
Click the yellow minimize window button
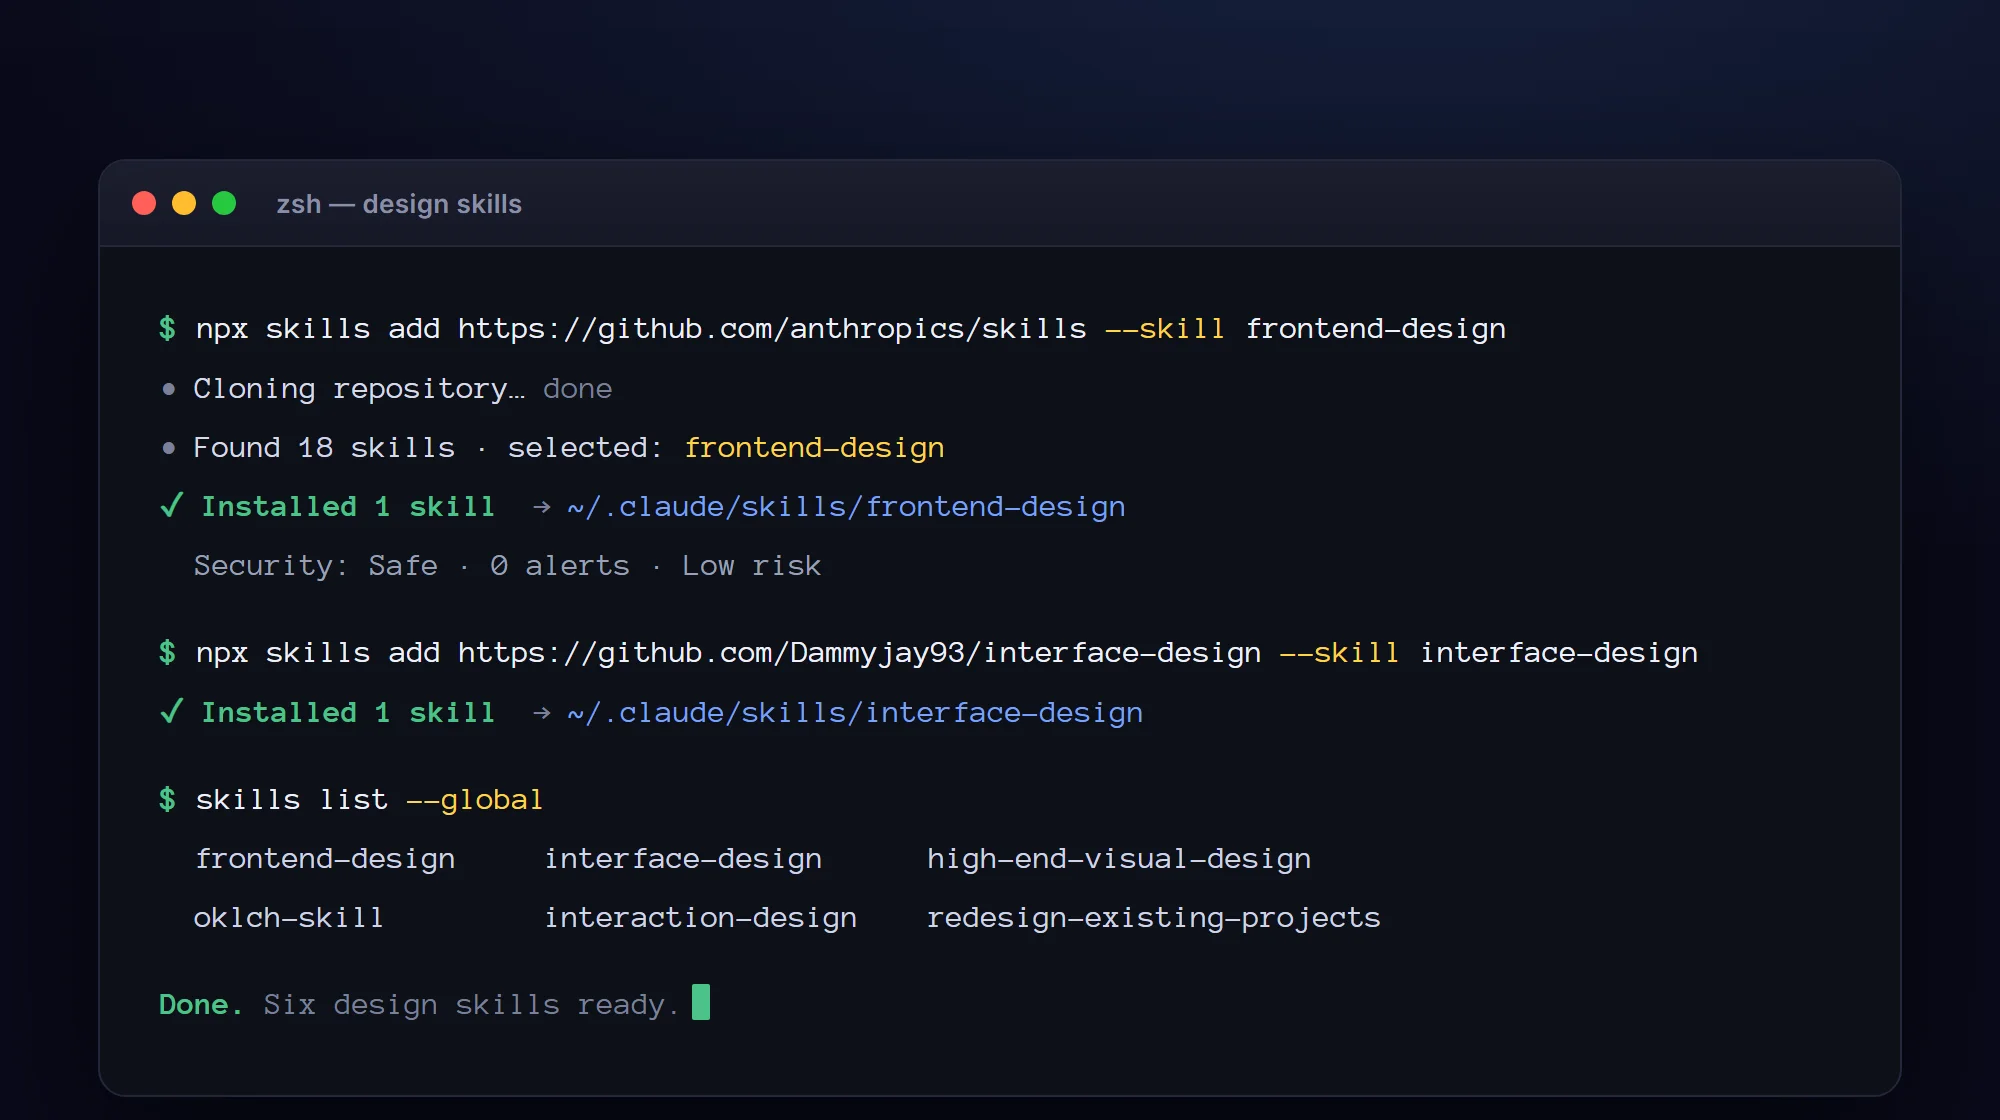click(184, 204)
